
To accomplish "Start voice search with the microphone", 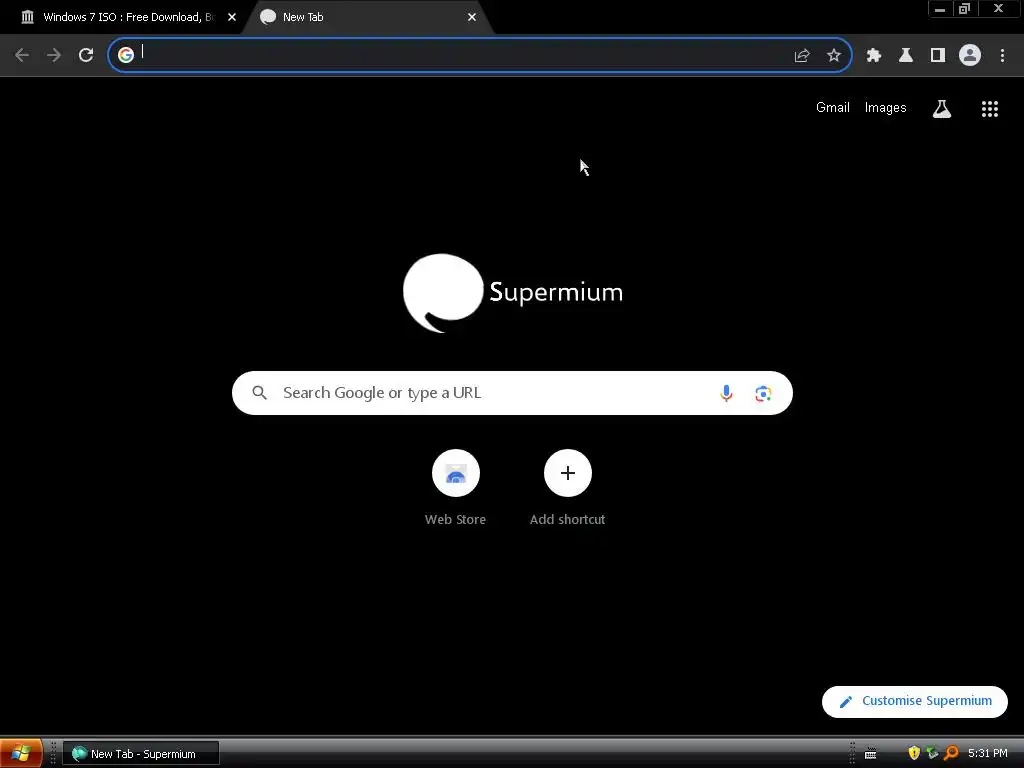I will (x=726, y=393).
